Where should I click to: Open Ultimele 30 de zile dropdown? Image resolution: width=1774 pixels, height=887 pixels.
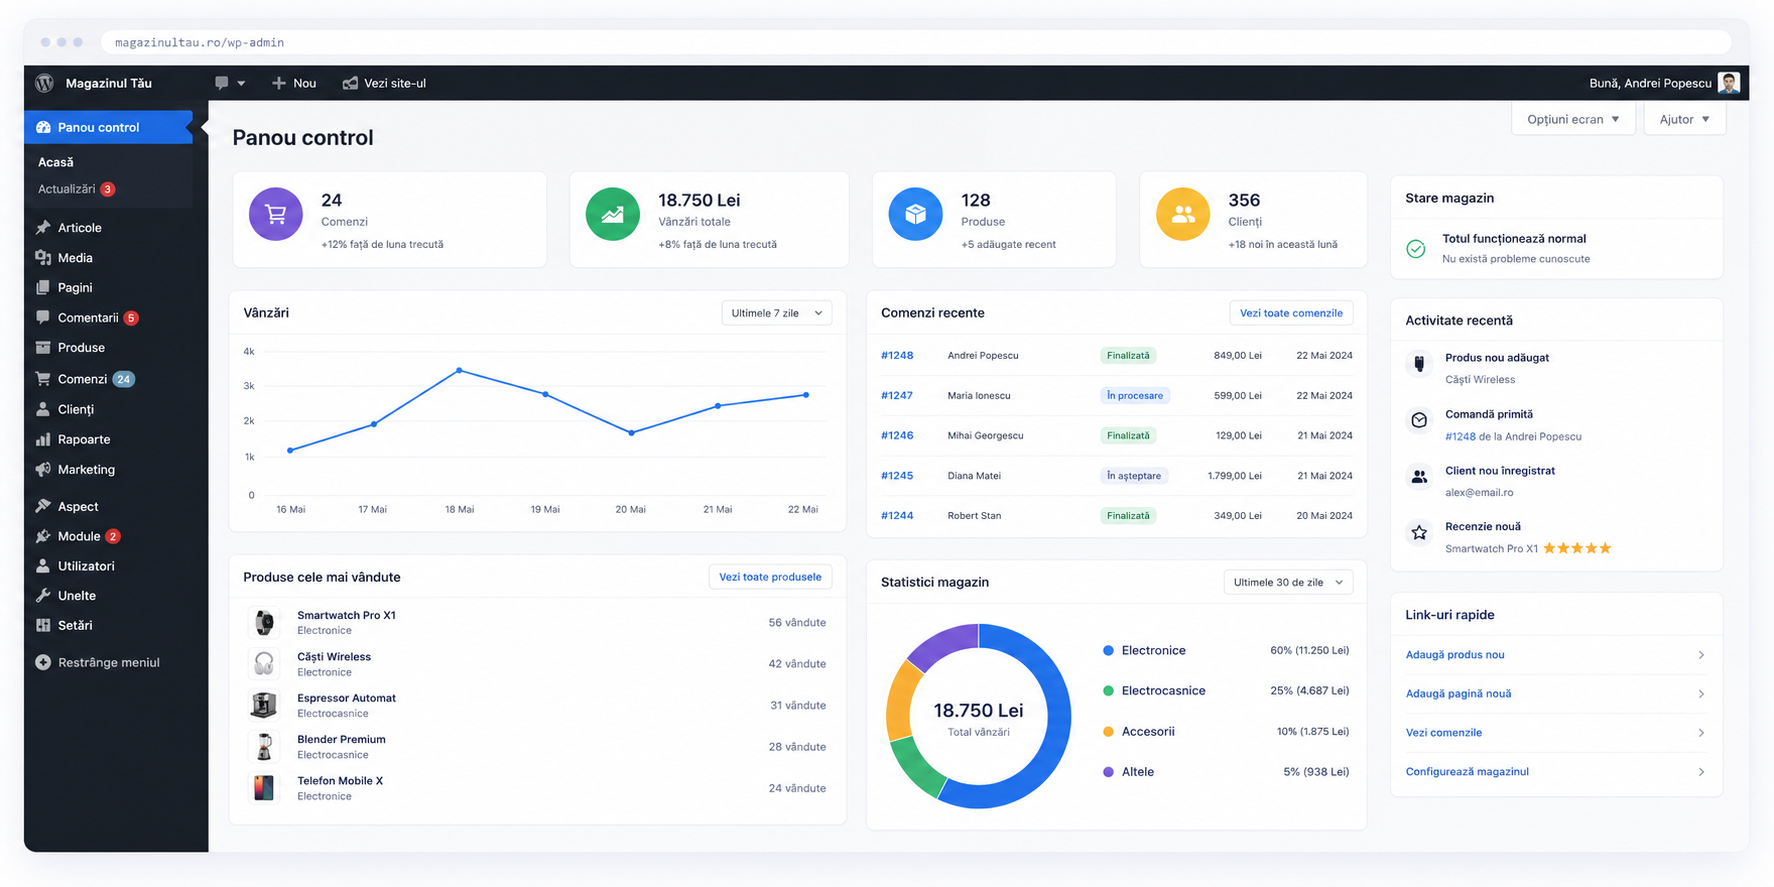tap(1288, 582)
